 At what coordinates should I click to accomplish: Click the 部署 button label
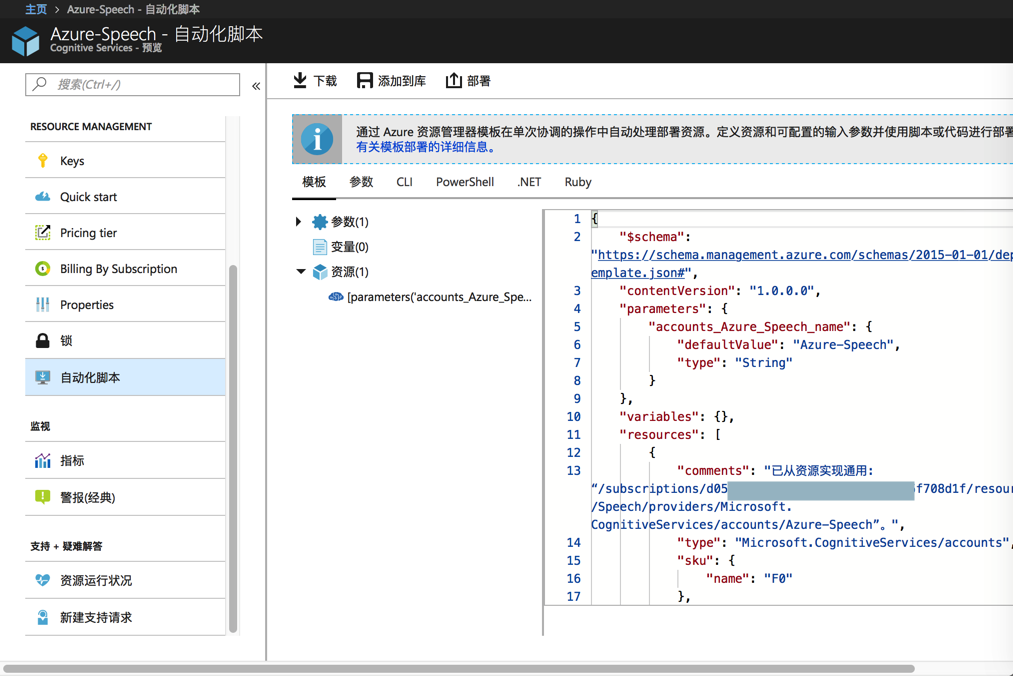coord(479,81)
